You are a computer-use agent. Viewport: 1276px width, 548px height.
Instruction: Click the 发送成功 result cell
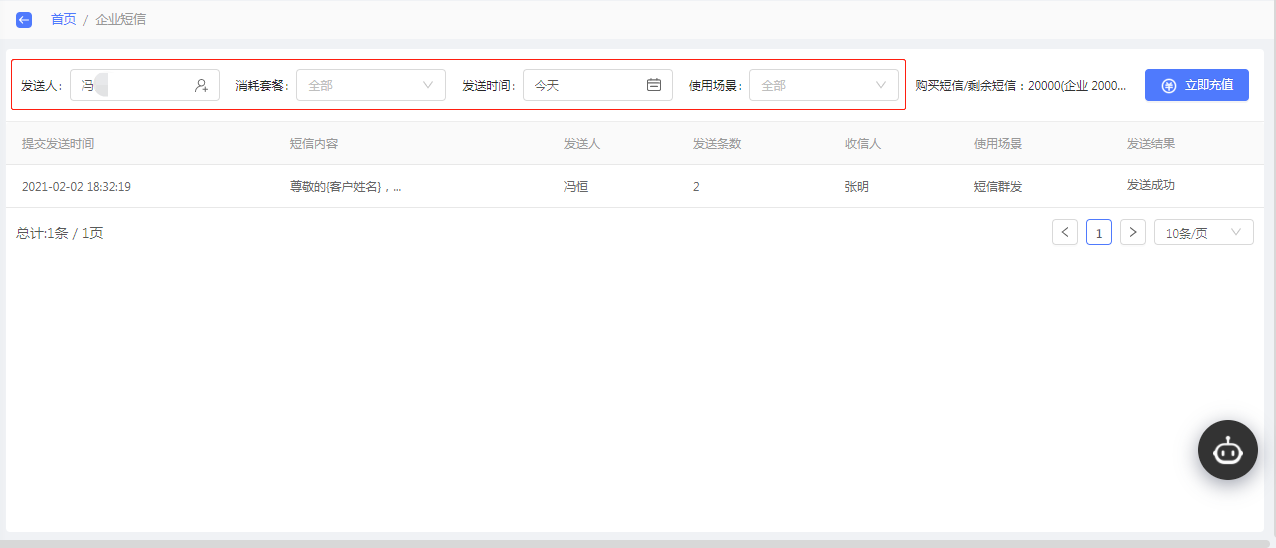click(1151, 185)
